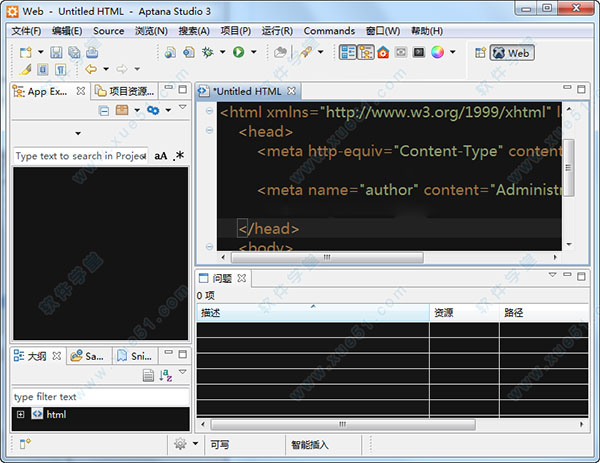Click the 路径 column header

[544, 313]
